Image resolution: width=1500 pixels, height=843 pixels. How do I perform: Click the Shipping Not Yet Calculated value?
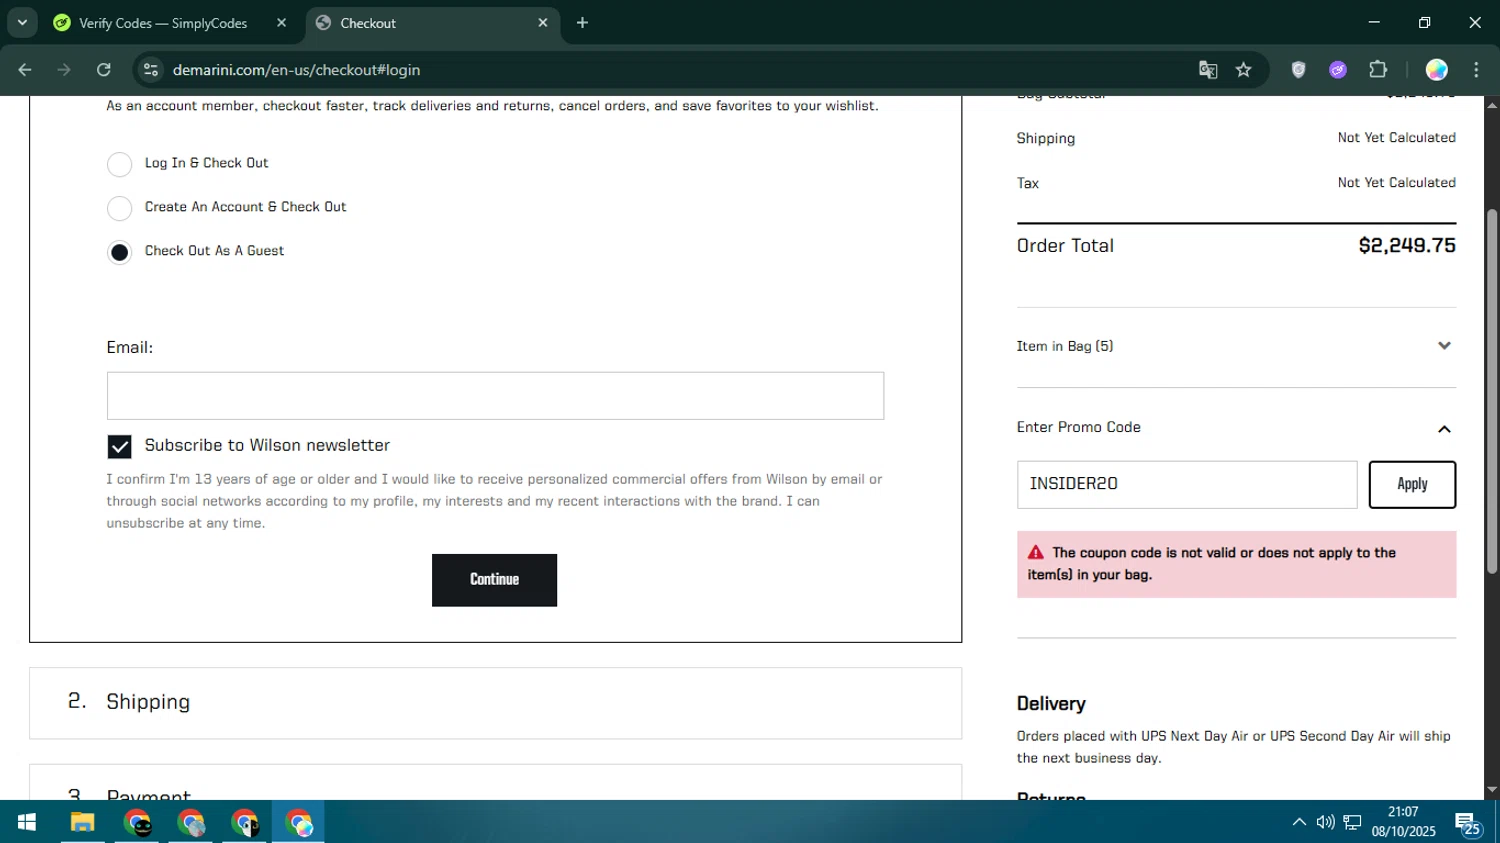coord(1396,138)
